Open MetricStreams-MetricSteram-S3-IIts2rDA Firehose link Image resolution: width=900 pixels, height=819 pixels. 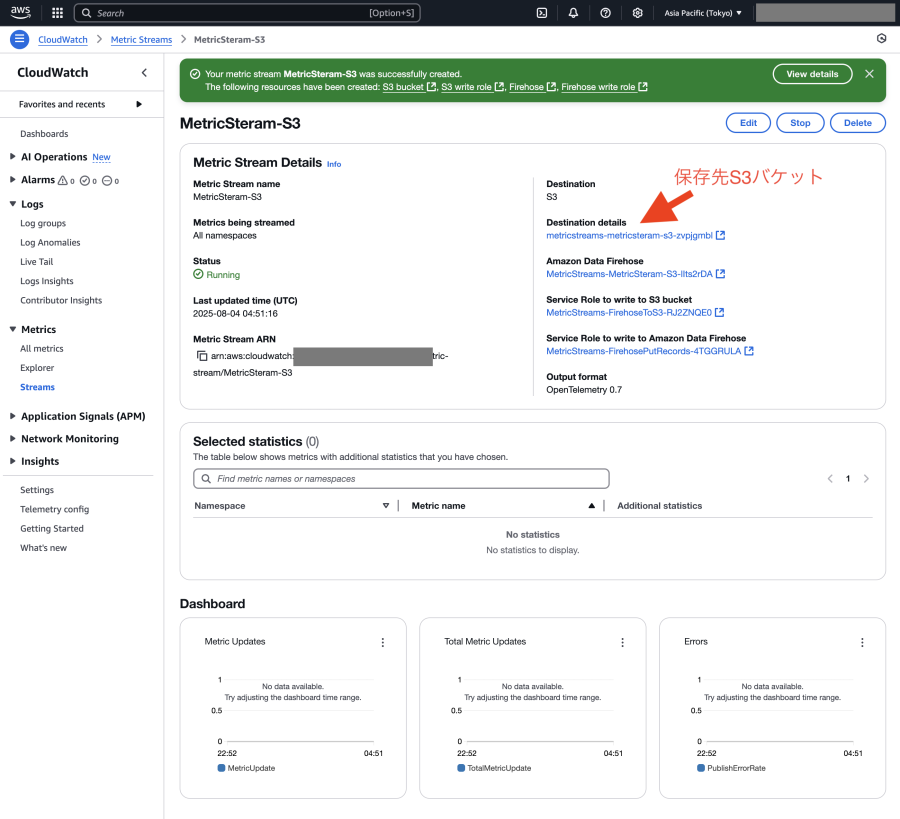[x=635, y=274]
